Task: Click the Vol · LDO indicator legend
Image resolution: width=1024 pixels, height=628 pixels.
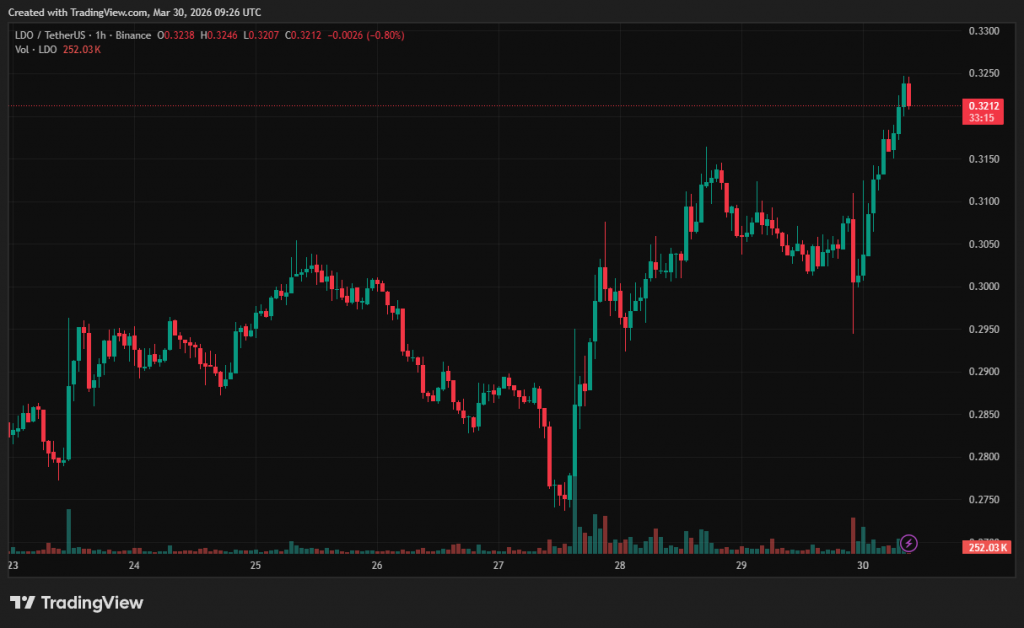Action: [36, 49]
